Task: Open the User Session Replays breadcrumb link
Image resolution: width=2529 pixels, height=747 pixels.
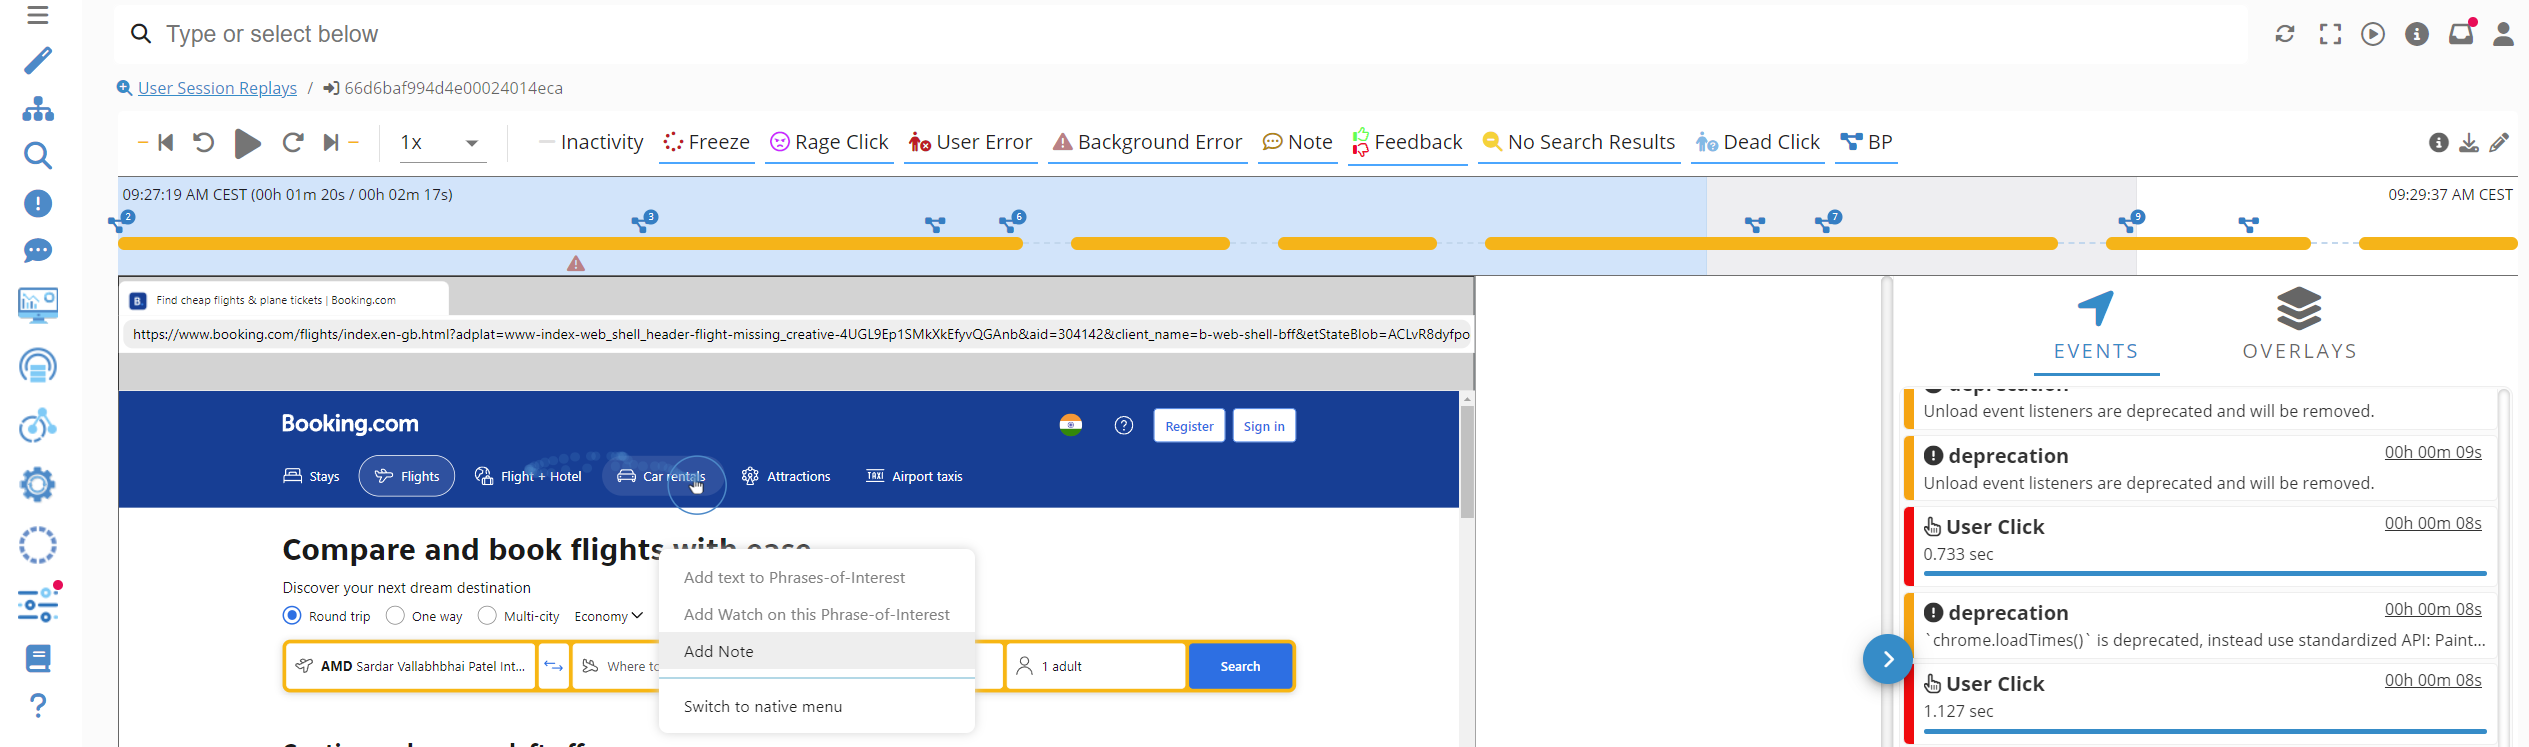Action: pos(217,88)
